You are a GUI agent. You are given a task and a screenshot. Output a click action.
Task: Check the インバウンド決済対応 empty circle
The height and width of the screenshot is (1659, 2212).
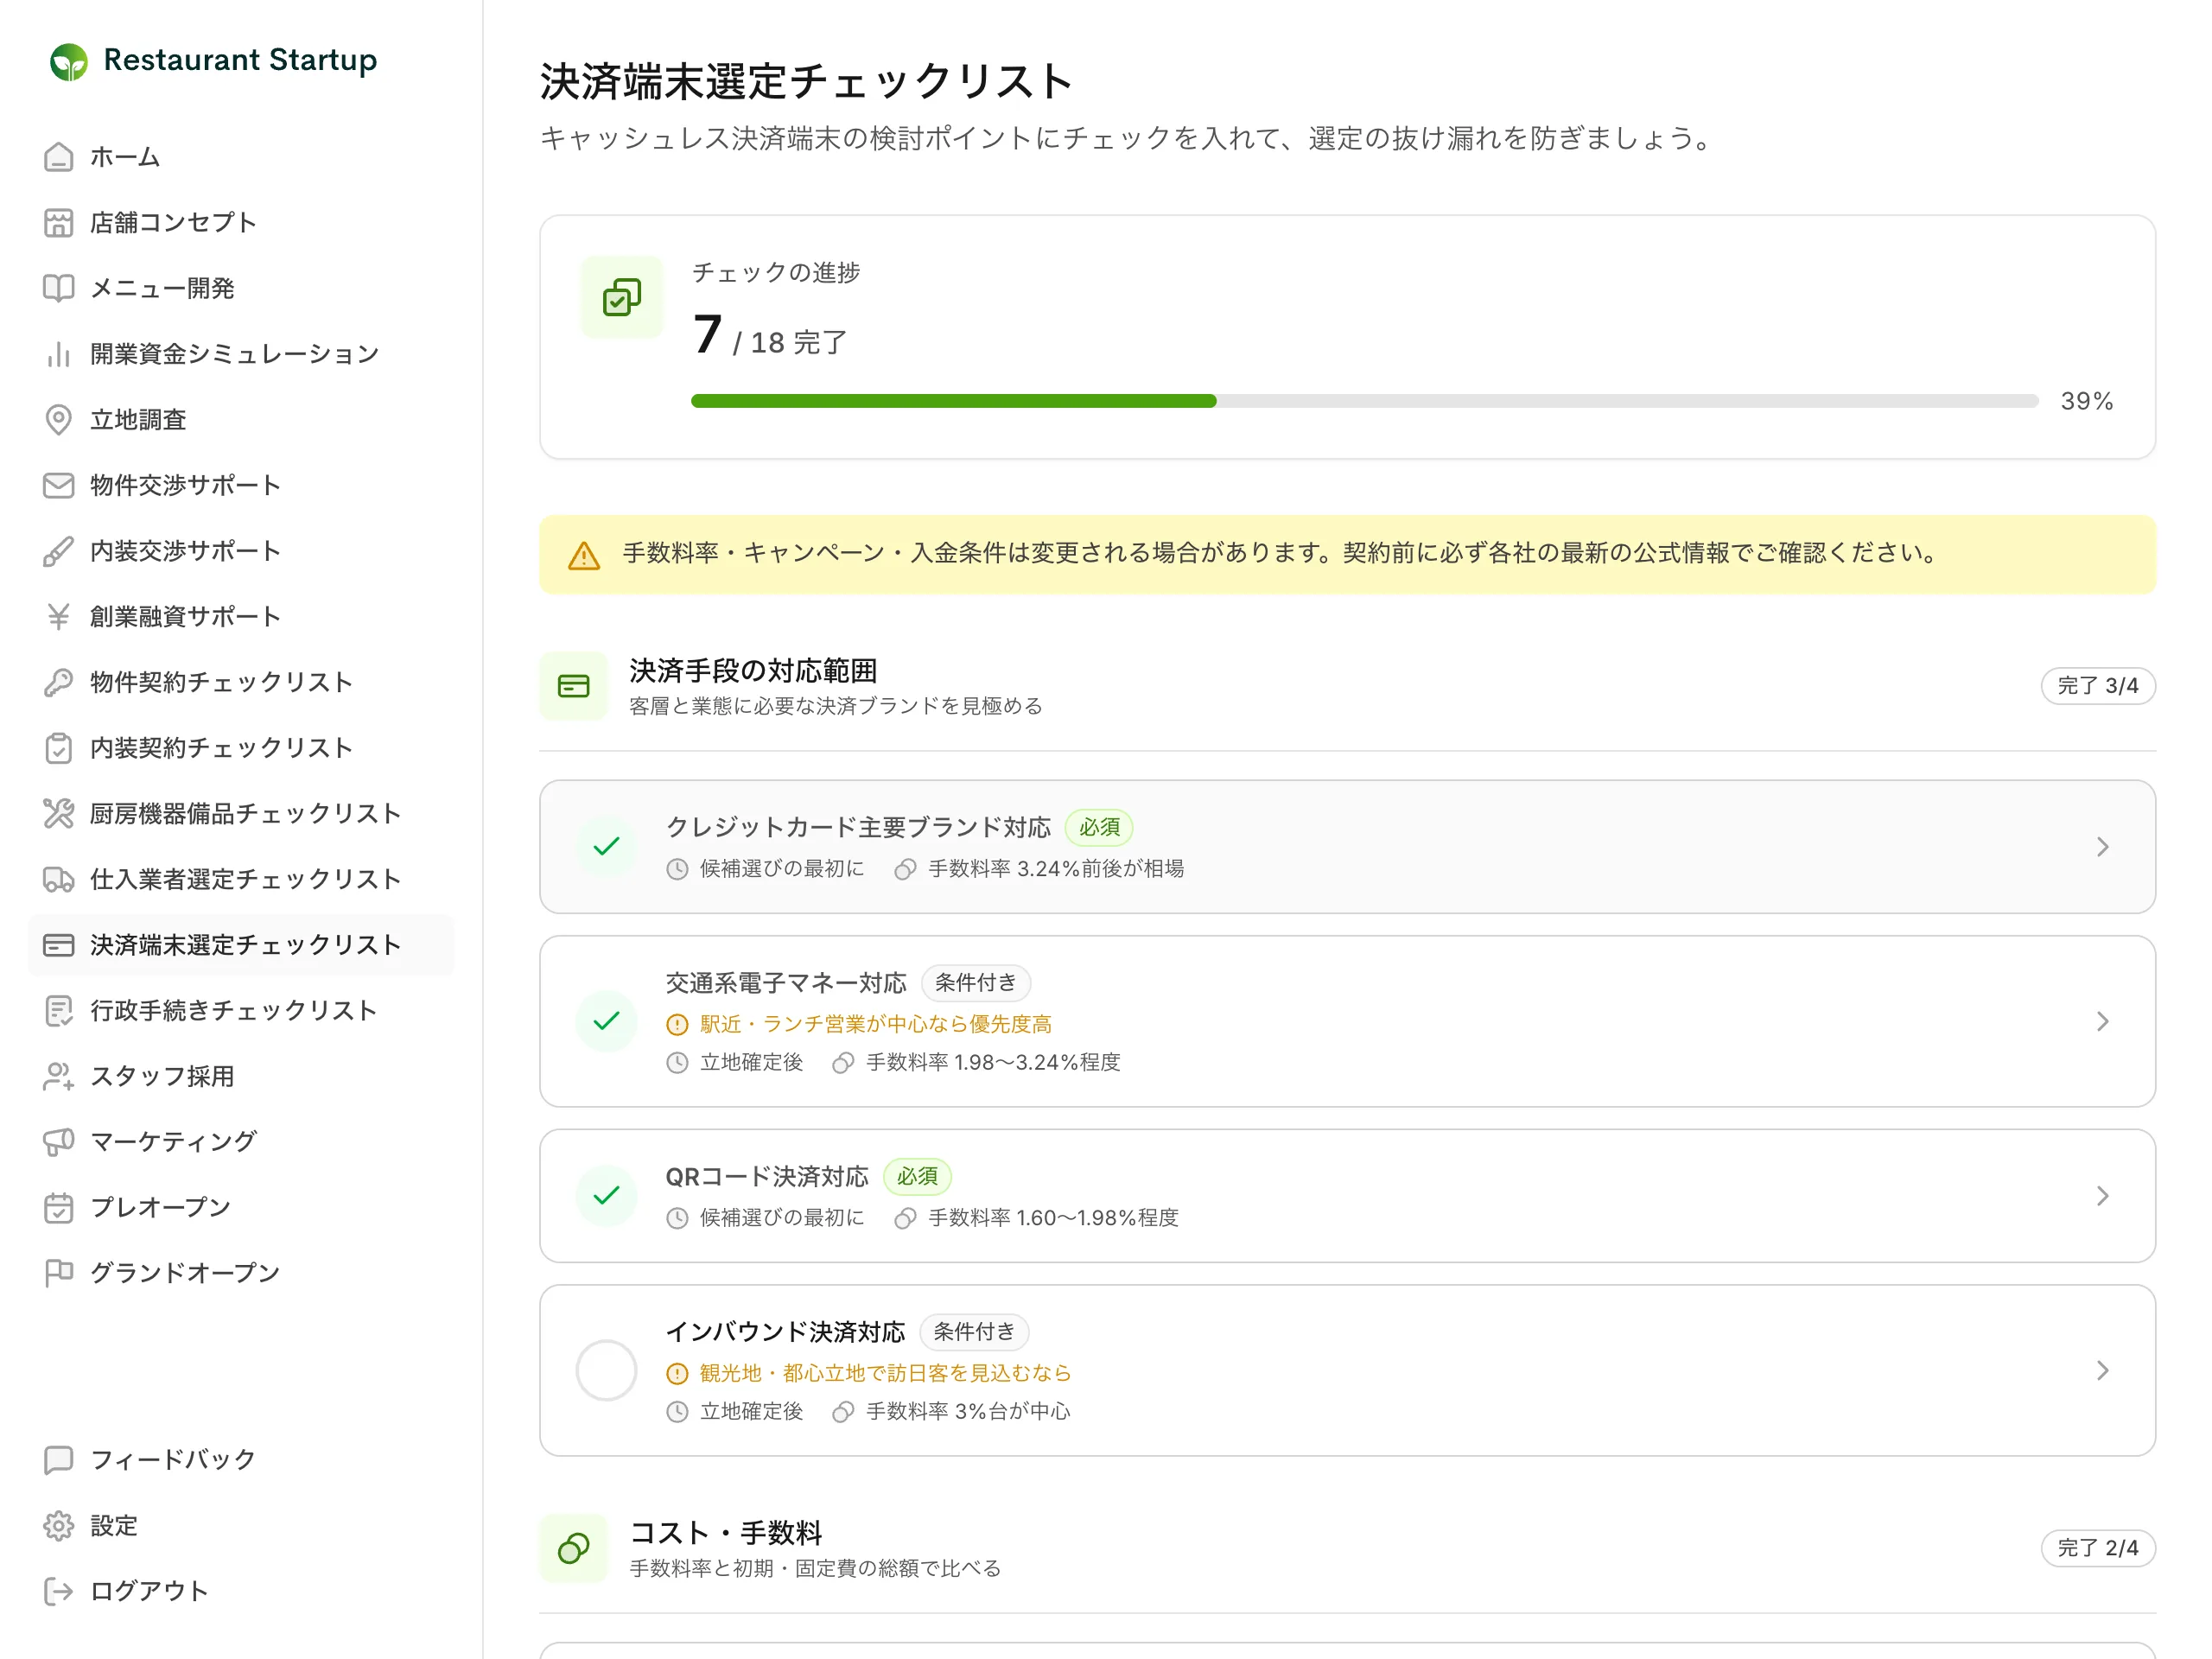(607, 1370)
